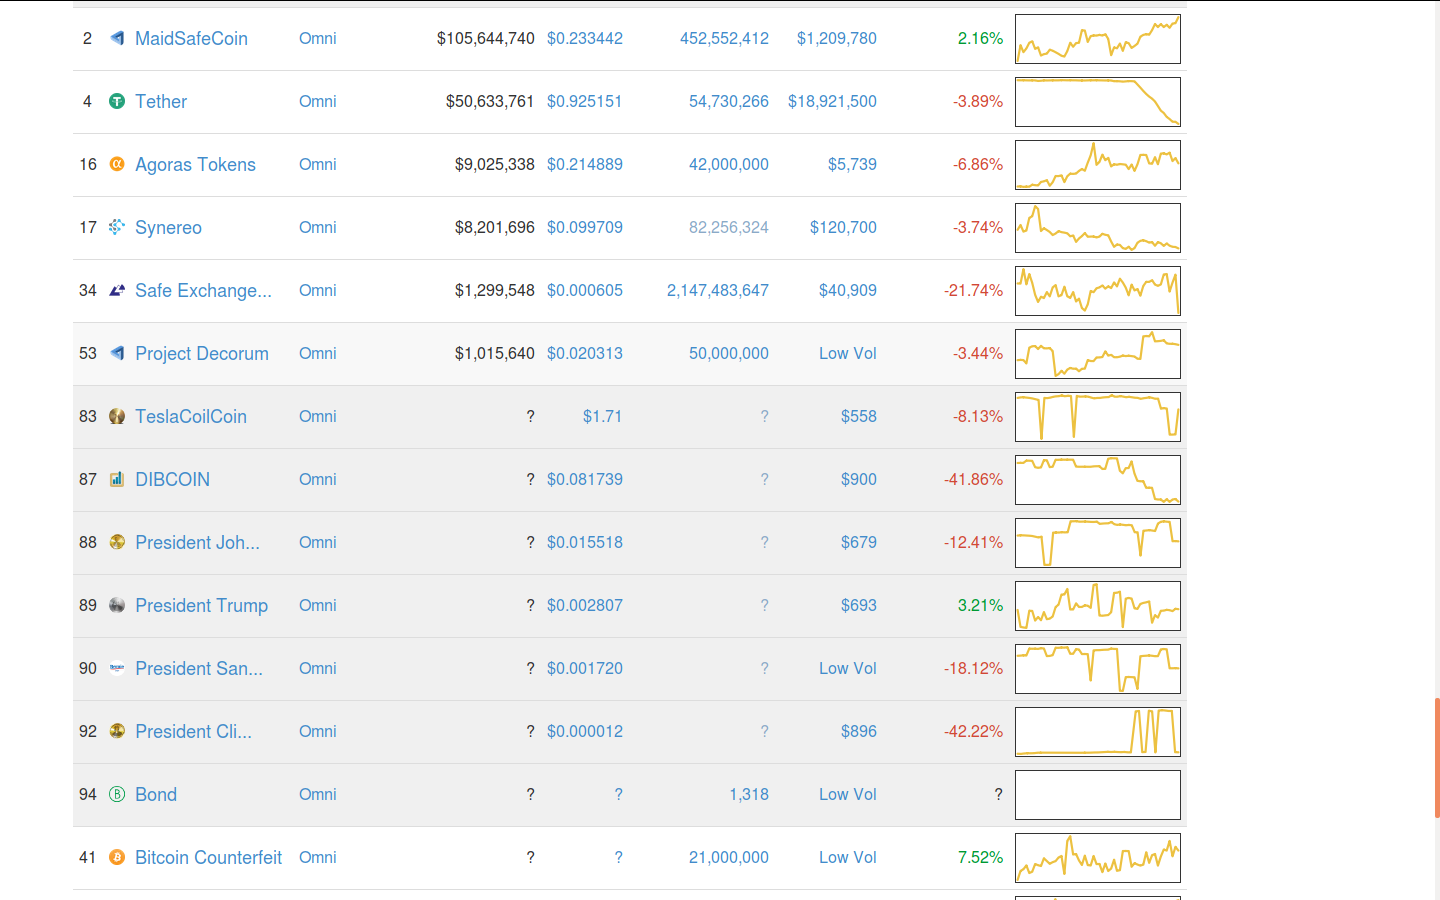Viewport: 1440px width, 900px height.
Task: Click the MaidSafeCoin coin icon
Action: [x=117, y=38]
